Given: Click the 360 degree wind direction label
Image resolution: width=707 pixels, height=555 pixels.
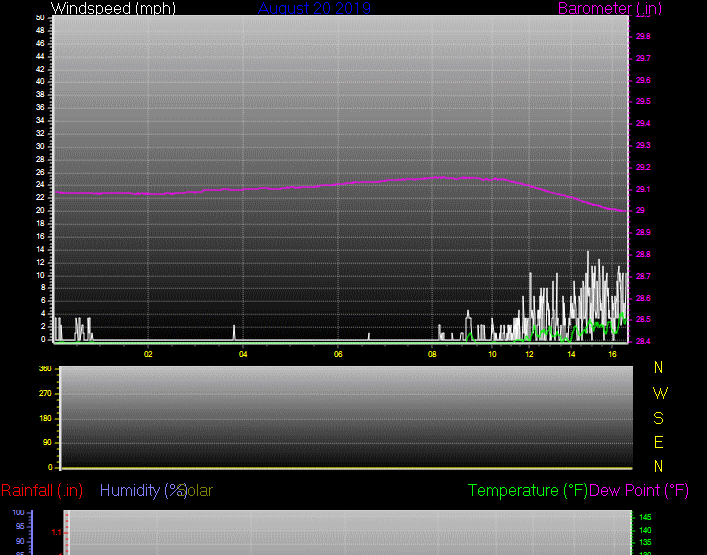Looking at the screenshot, I should 45,369.
